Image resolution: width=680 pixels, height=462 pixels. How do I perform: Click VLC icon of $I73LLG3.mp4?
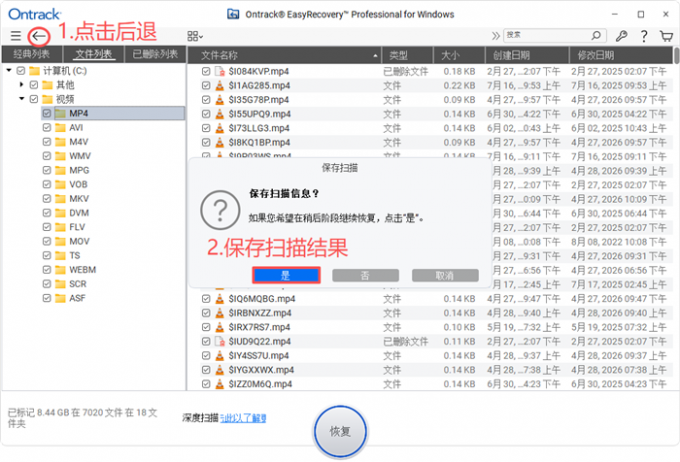[220, 128]
